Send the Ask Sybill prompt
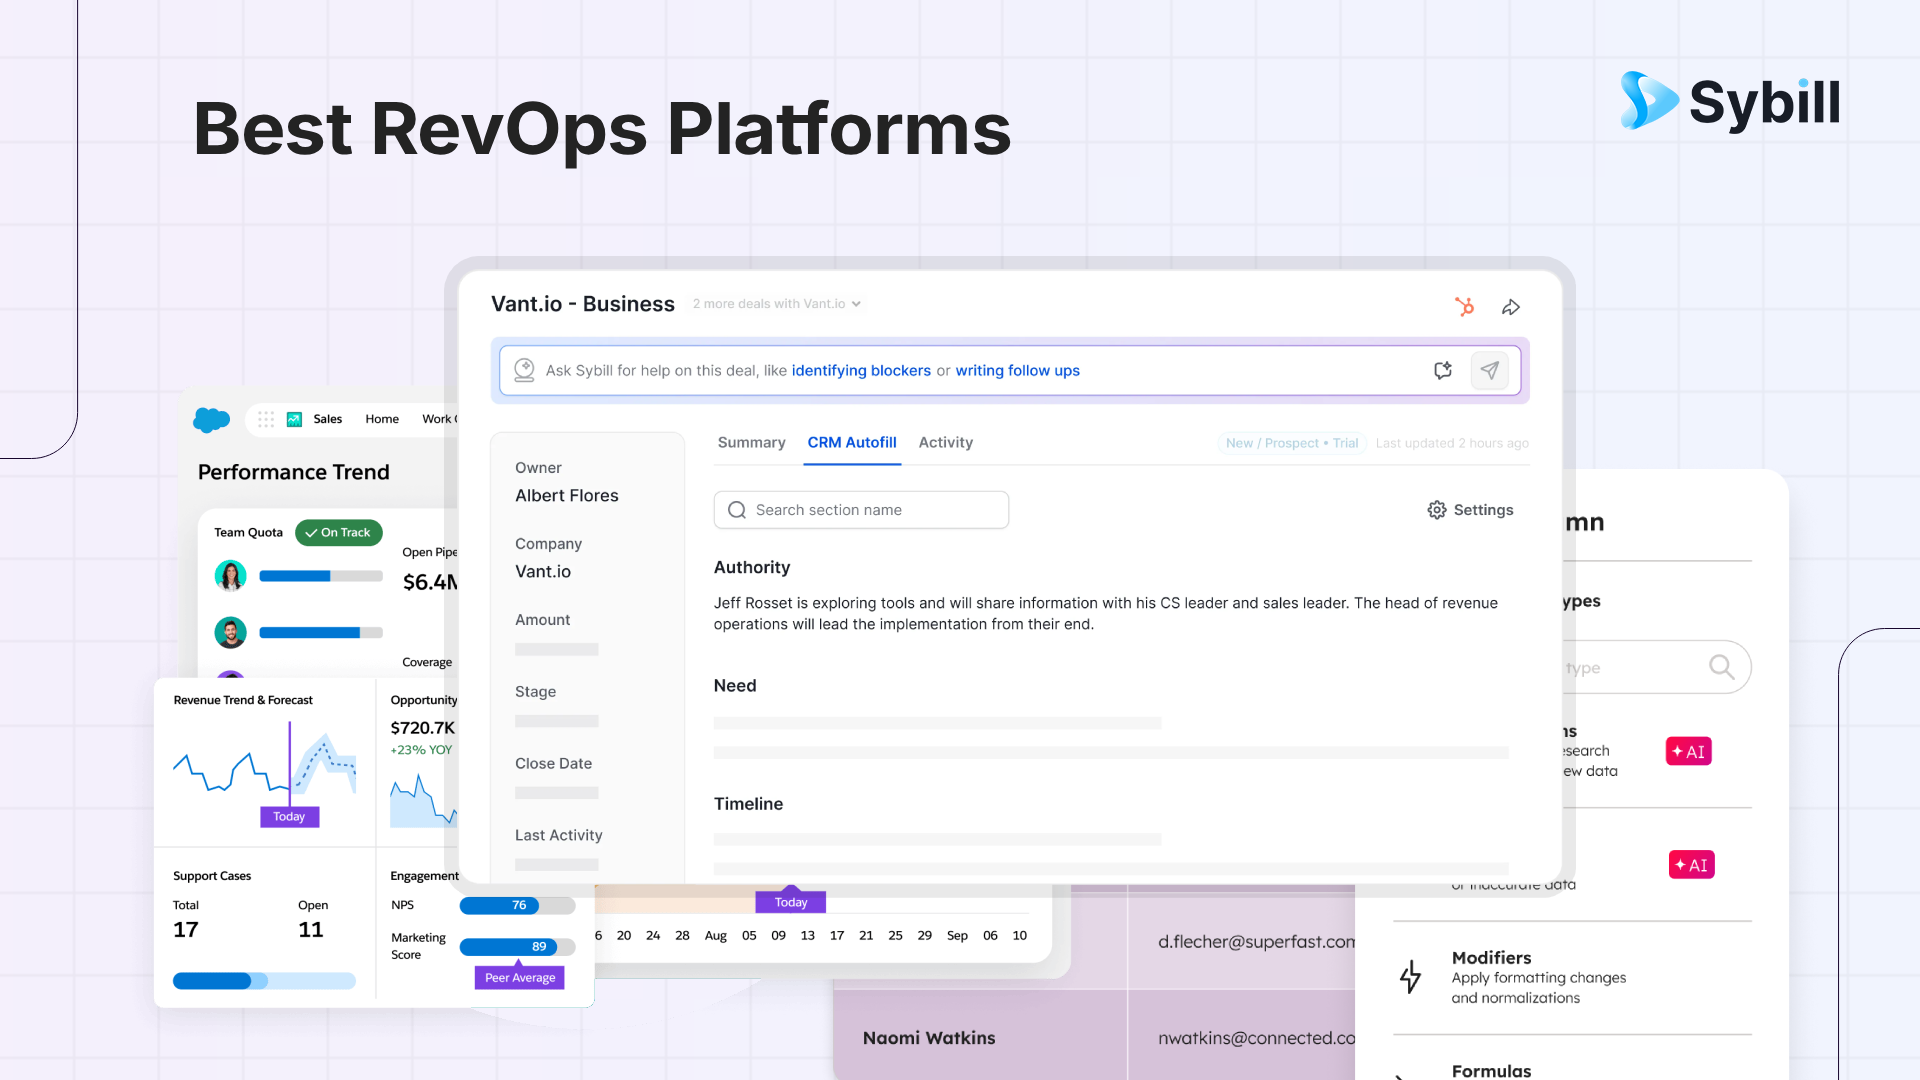 click(x=1490, y=370)
